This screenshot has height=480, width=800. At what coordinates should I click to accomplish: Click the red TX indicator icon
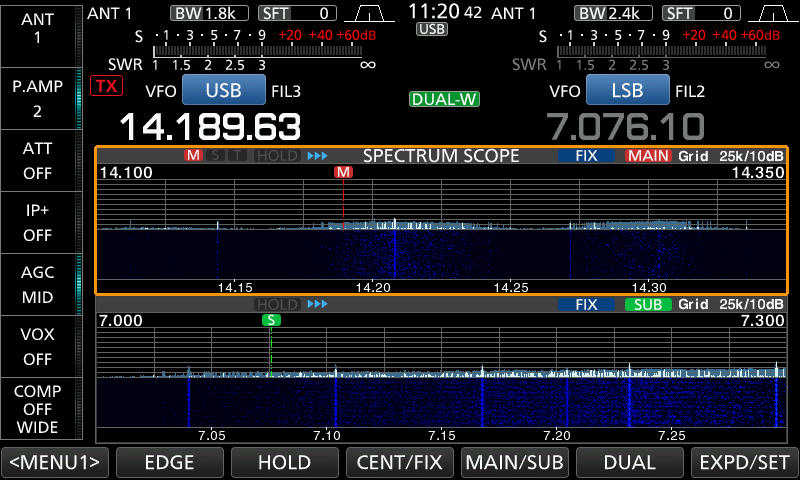(105, 86)
